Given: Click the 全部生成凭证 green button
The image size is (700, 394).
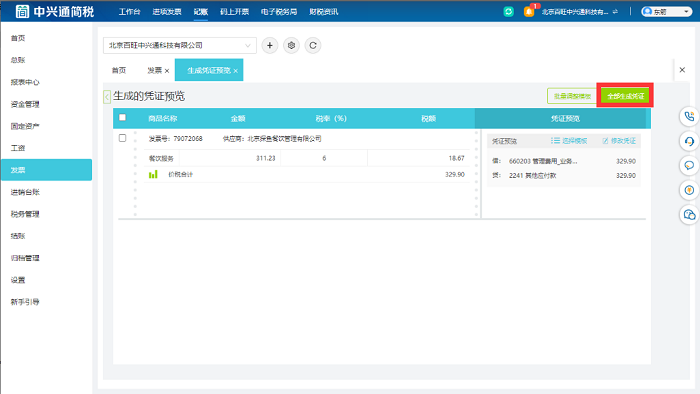Looking at the screenshot, I should pyautogui.click(x=625, y=96).
